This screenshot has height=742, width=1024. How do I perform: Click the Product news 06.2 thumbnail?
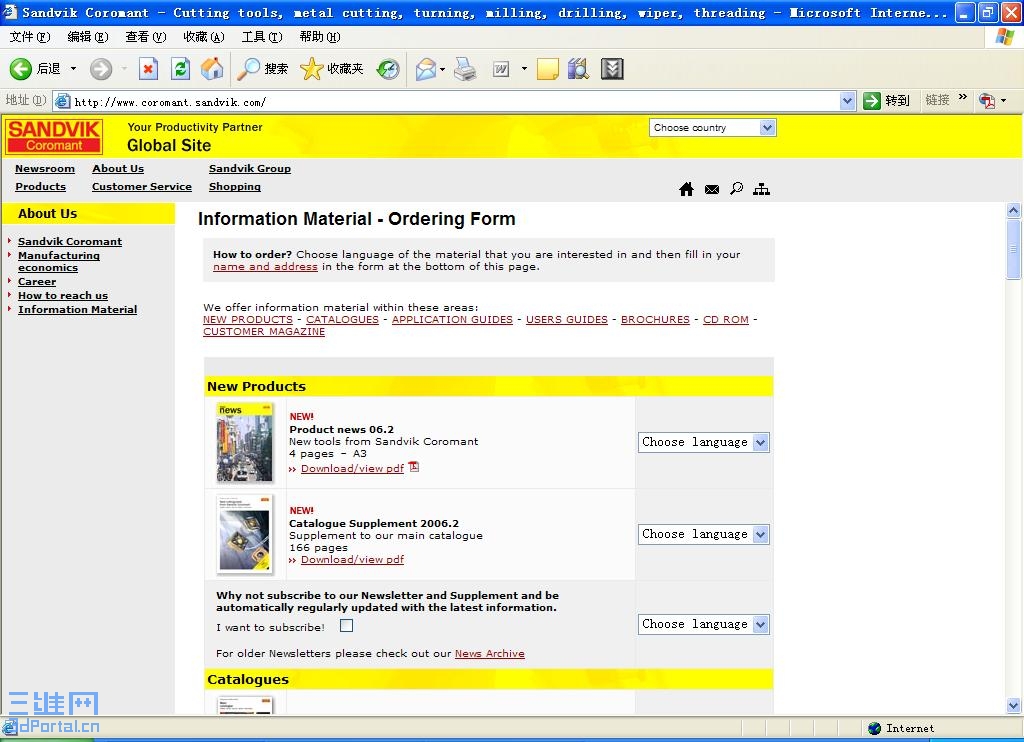point(244,442)
